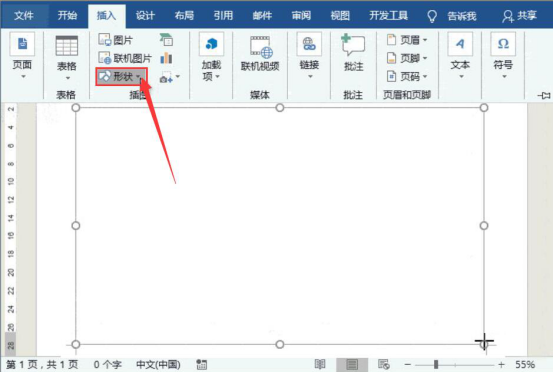
Task: Click the word count 0 个字
Action: [107, 365]
